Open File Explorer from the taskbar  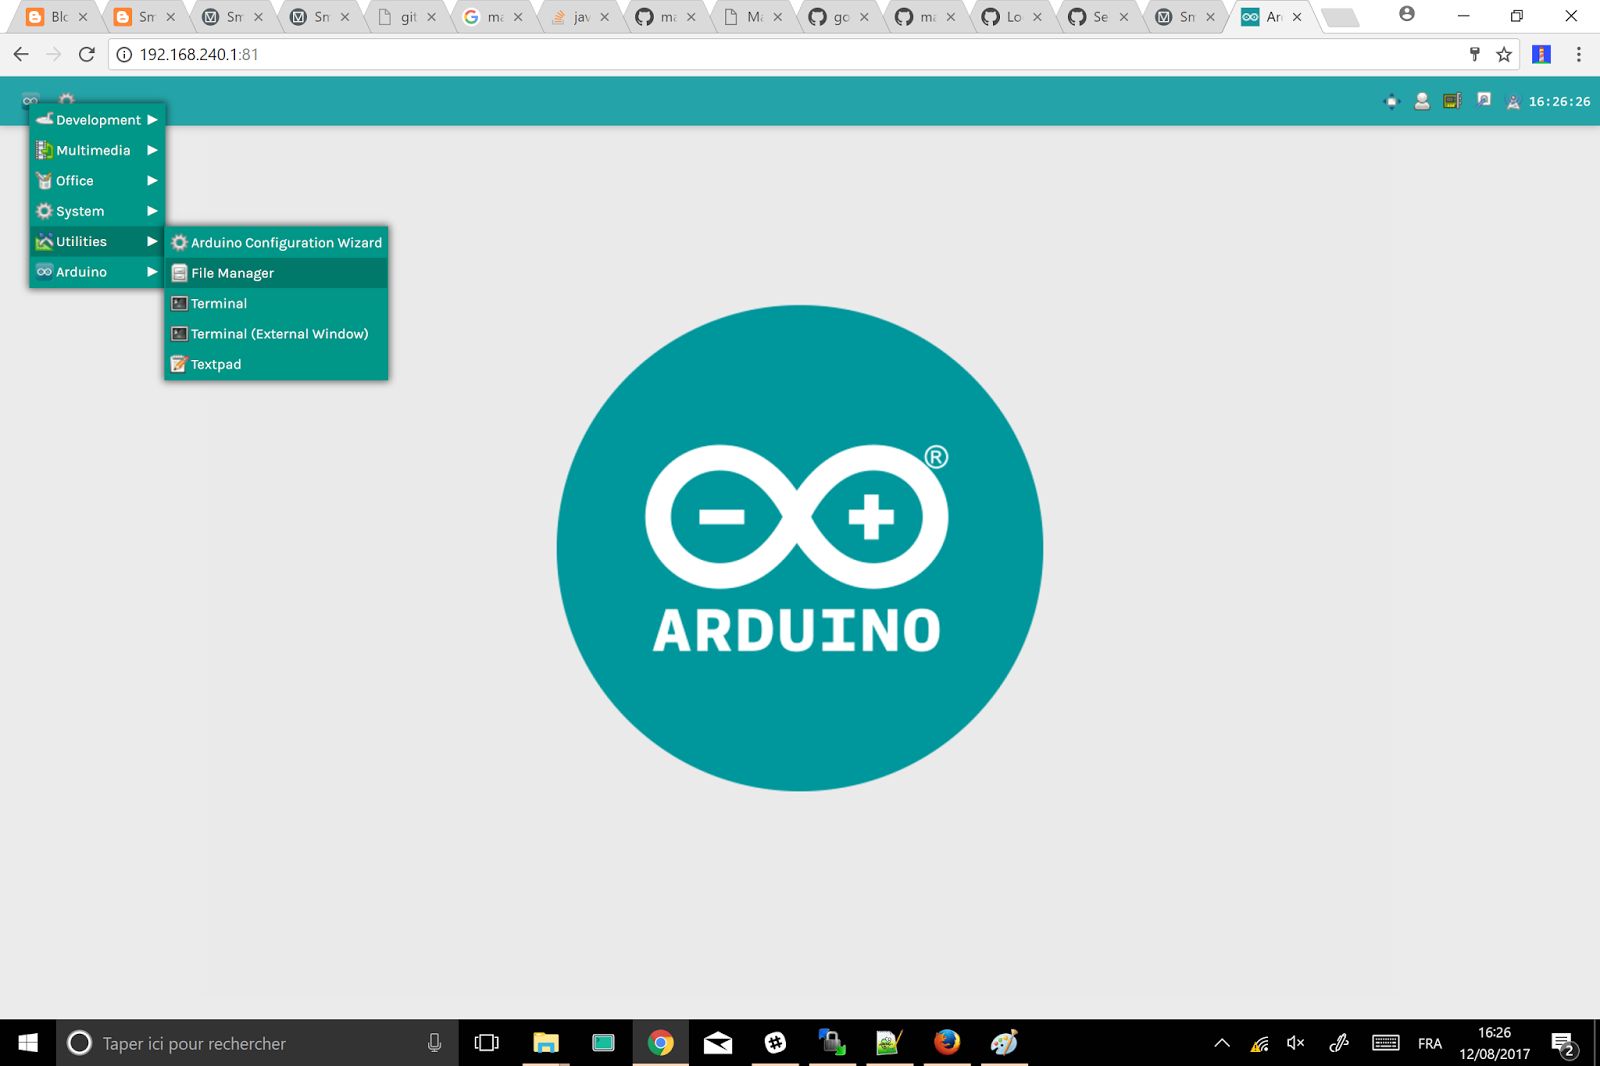click(x=545, y=1043)
